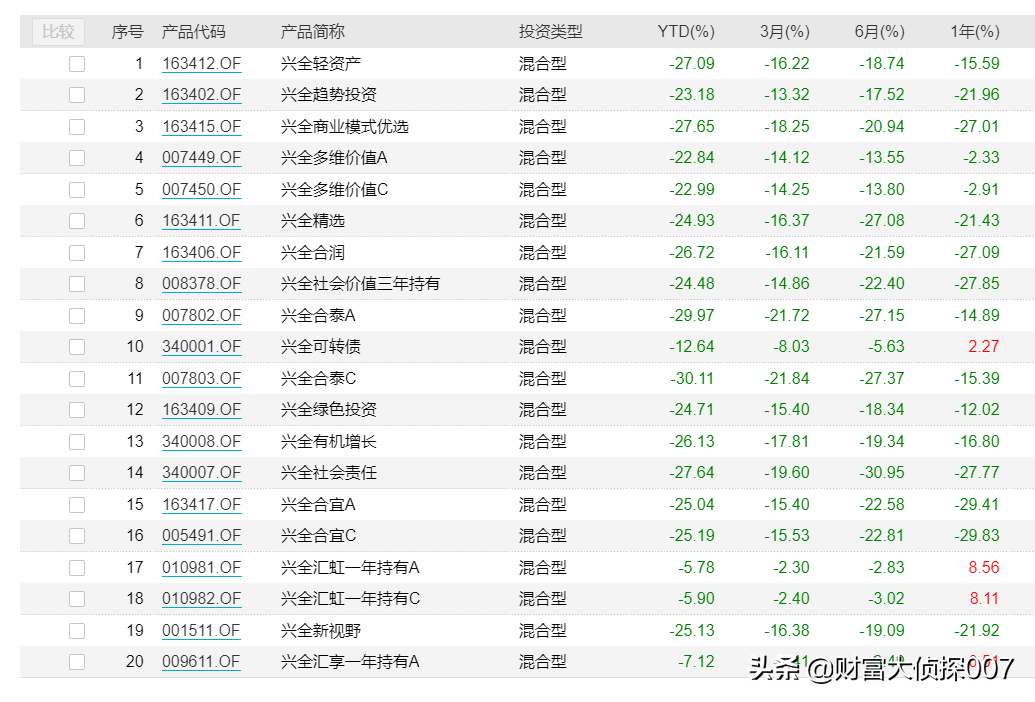Tick checkbox for 兴全社会责任
Screen dimensions: 1035x702
point(77,473)
